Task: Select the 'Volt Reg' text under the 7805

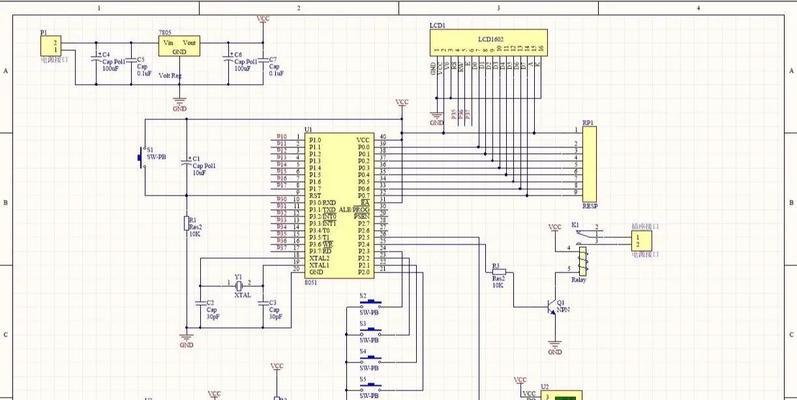Action: [170, 75]
